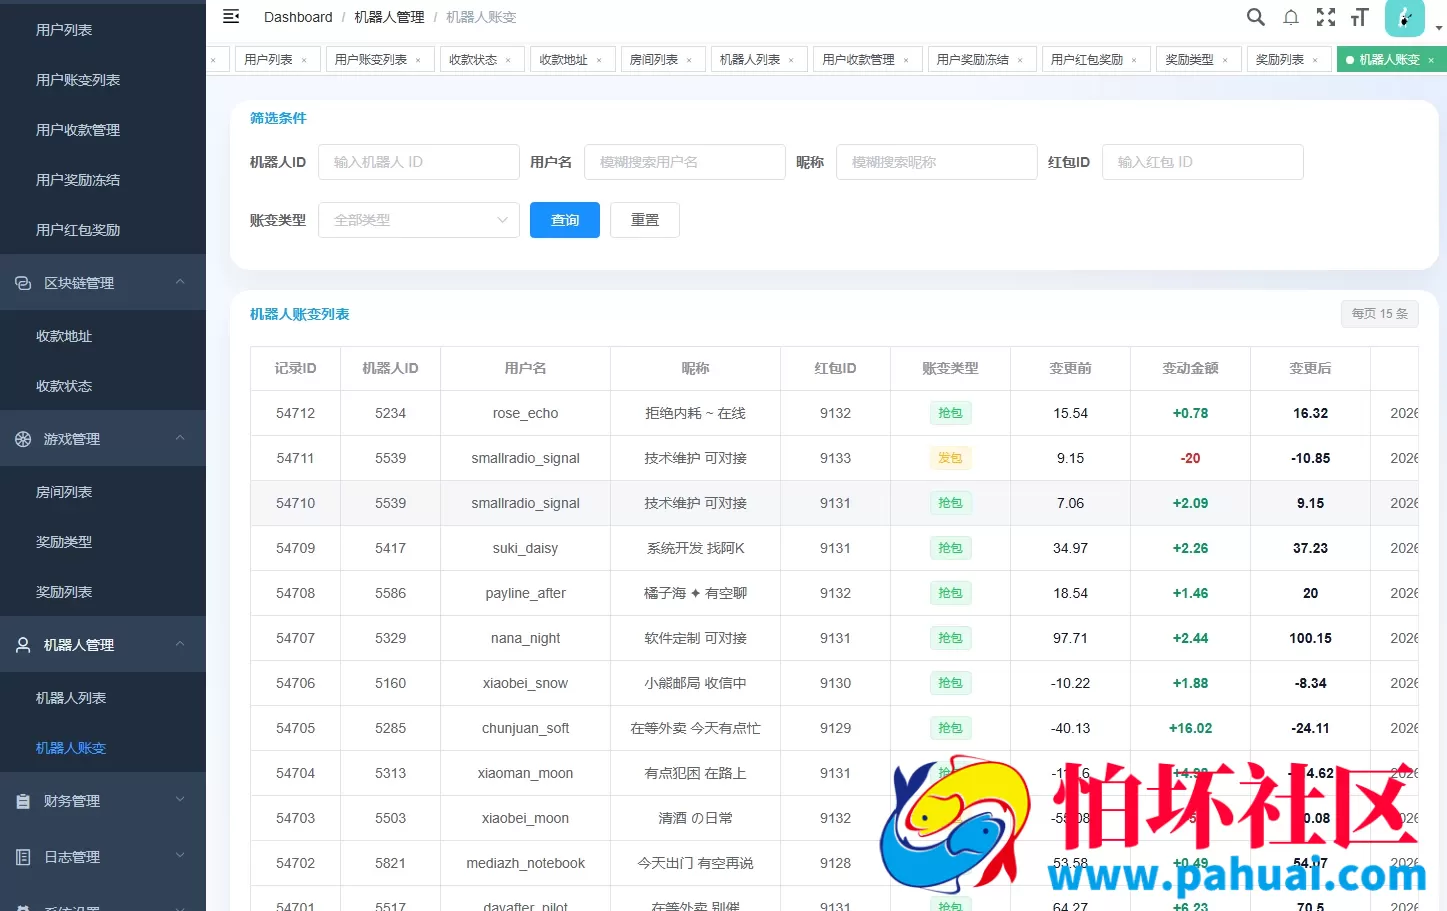Click the +16.02 amount cell
The width and height of the screenshot is (1447, 911).
coord(1190,728)
